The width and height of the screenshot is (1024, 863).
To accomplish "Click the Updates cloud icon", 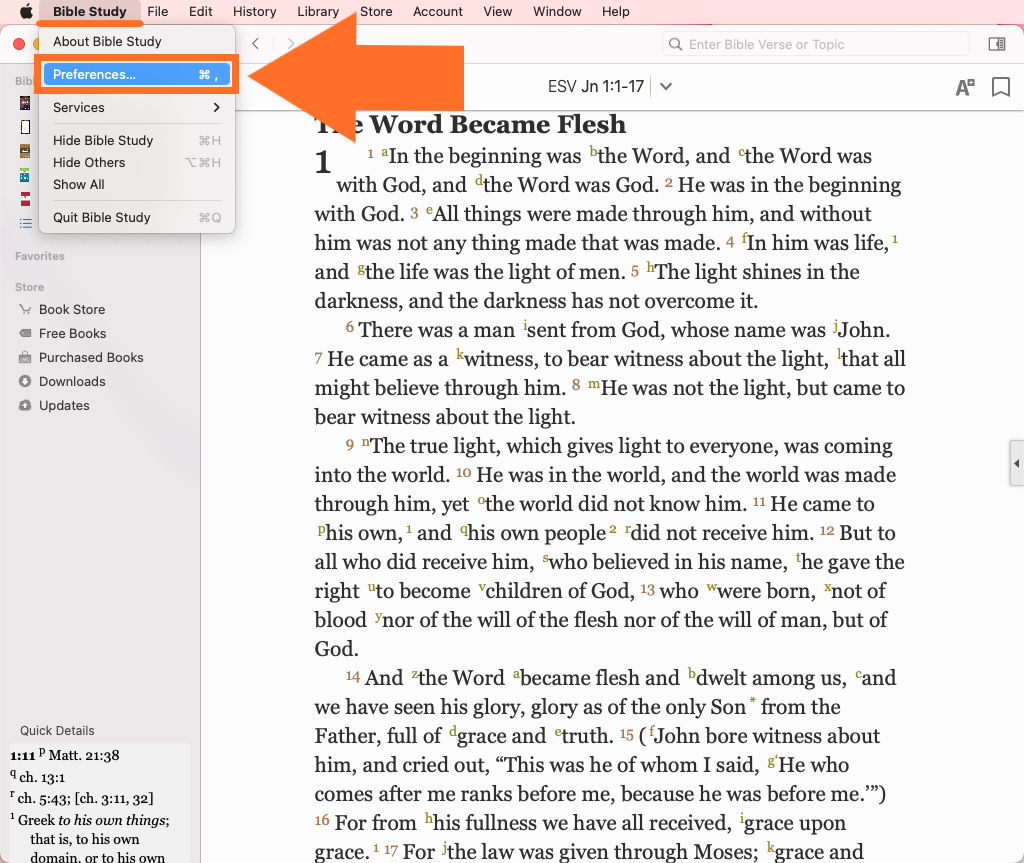I will point(25,406).
